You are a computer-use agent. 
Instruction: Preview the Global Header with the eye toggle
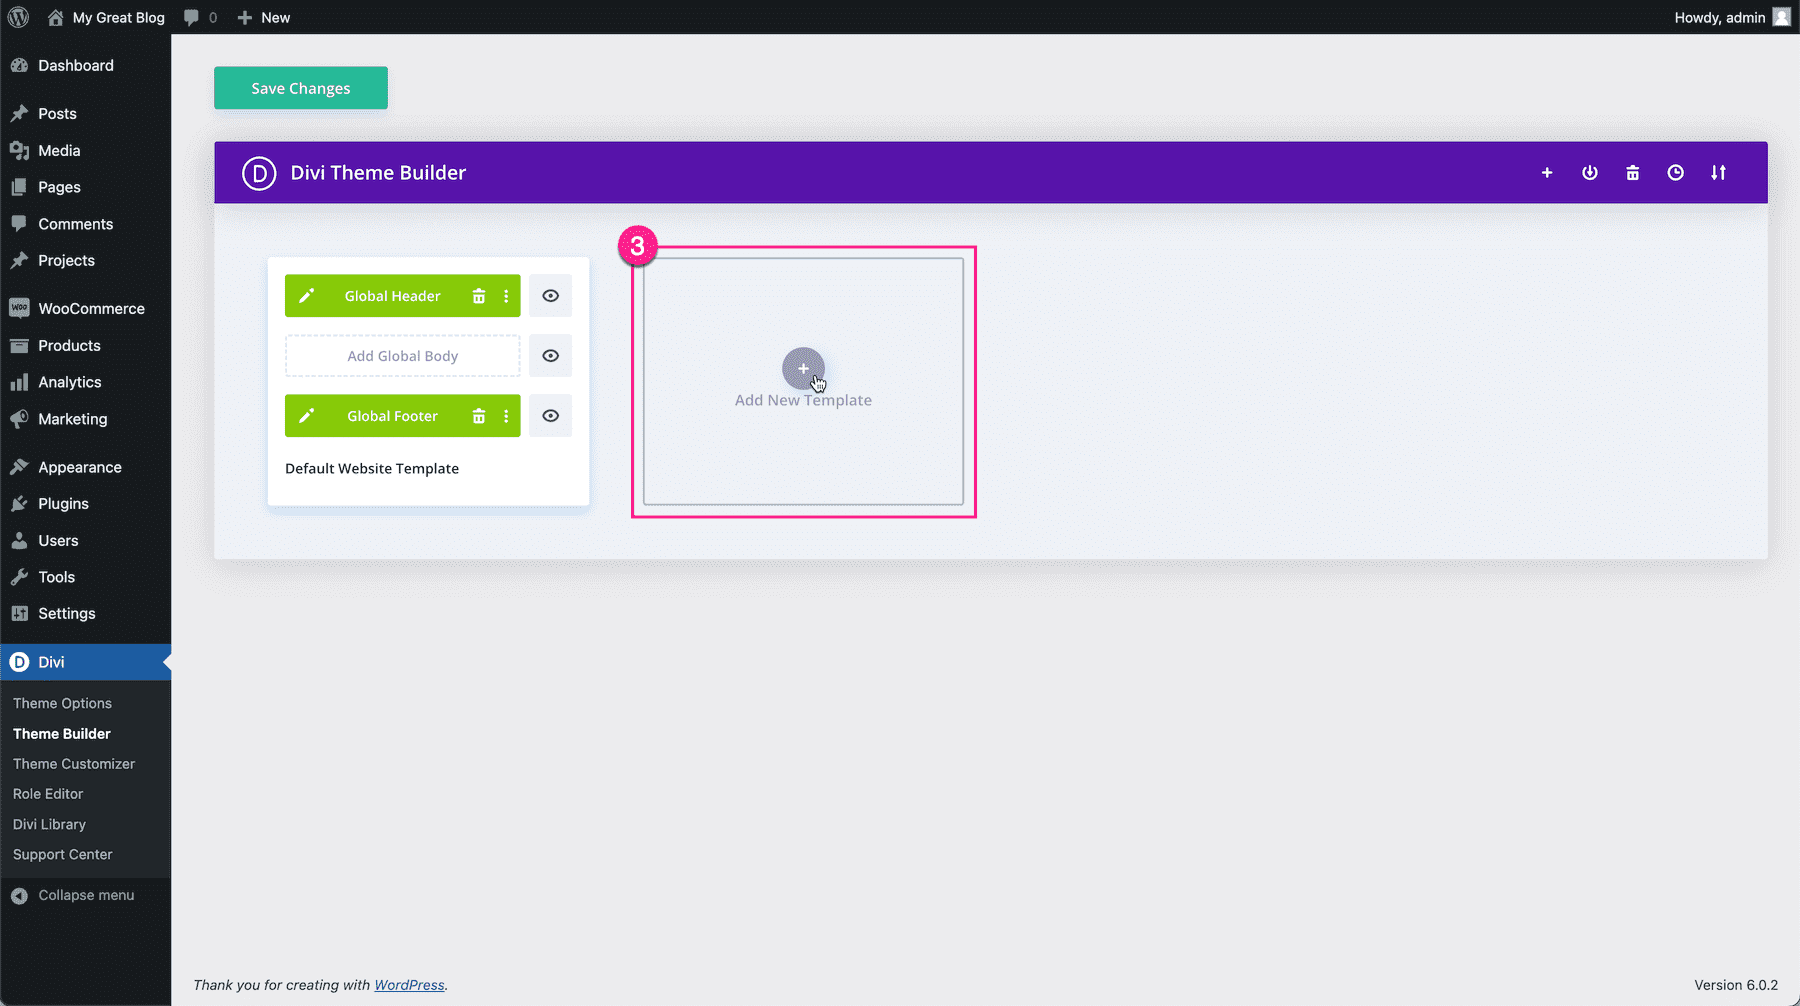(x=550, y=296)
